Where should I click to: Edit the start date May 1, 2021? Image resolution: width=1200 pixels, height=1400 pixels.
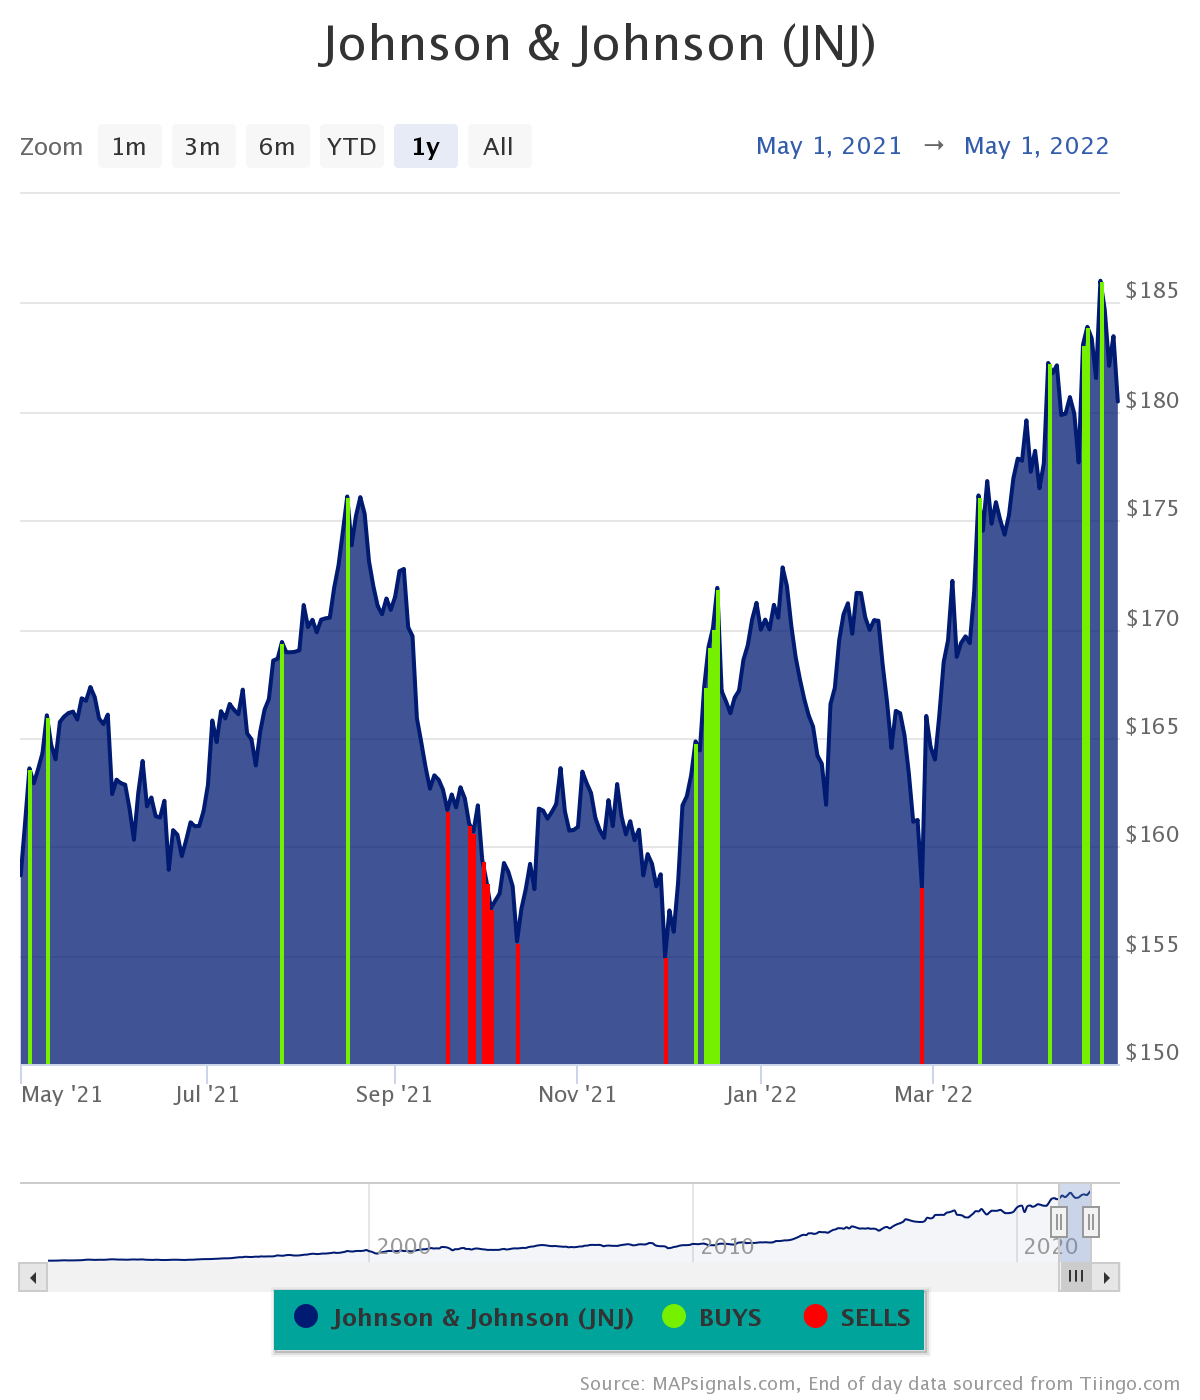[829, 146]
